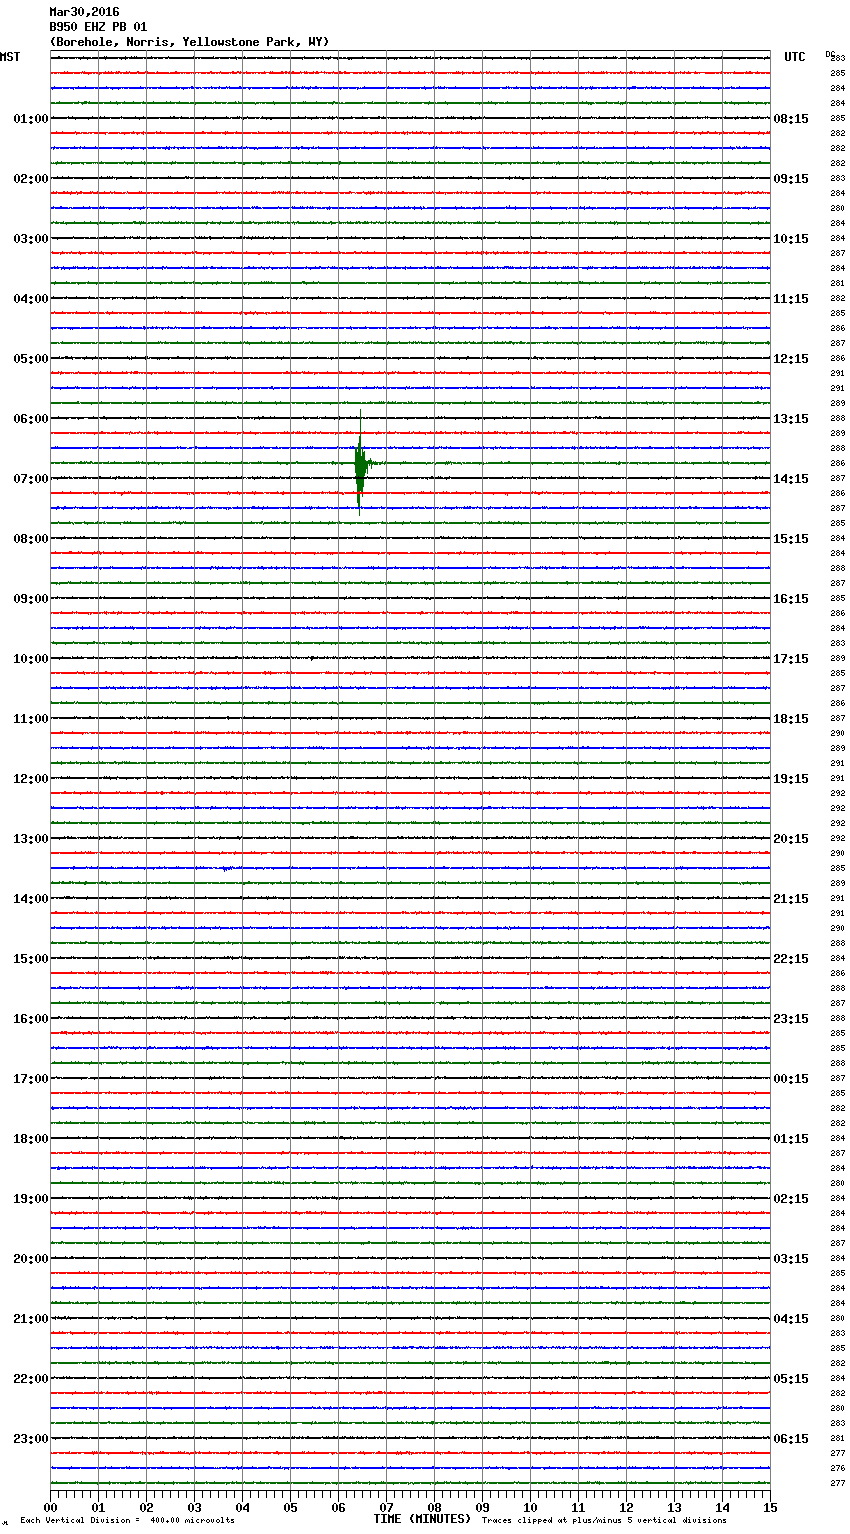
Task: Select the 23:00 MST time label
Action: click(x=30, y=1439)
